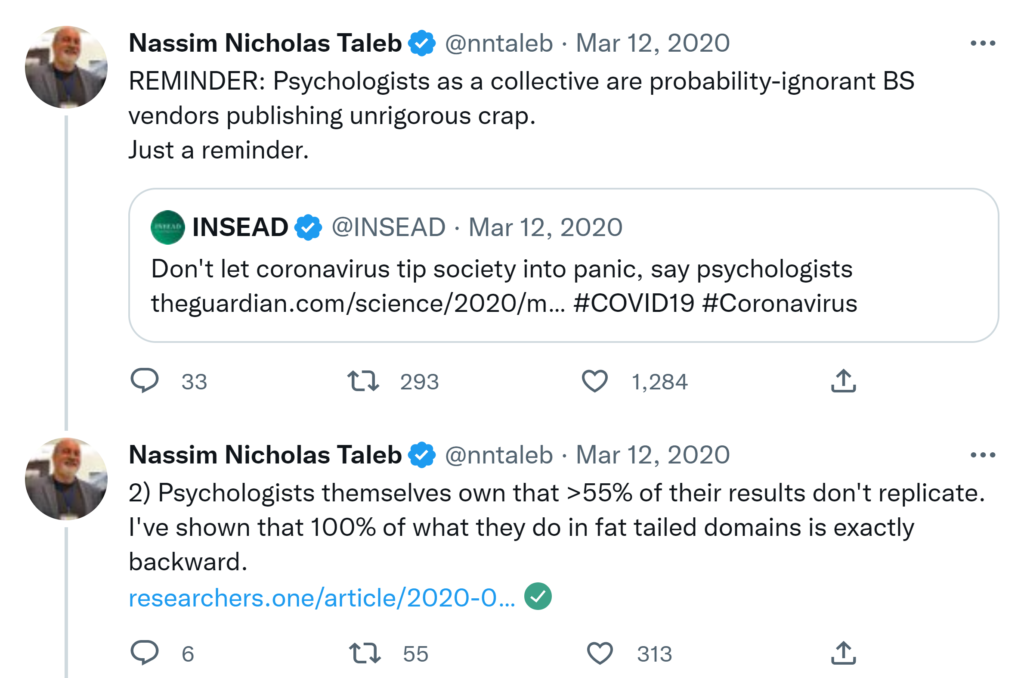Viewport: 1024px width, 678px height.
Task: Open theguardian.com link in quoted tweet
Action: pos(358,303)
